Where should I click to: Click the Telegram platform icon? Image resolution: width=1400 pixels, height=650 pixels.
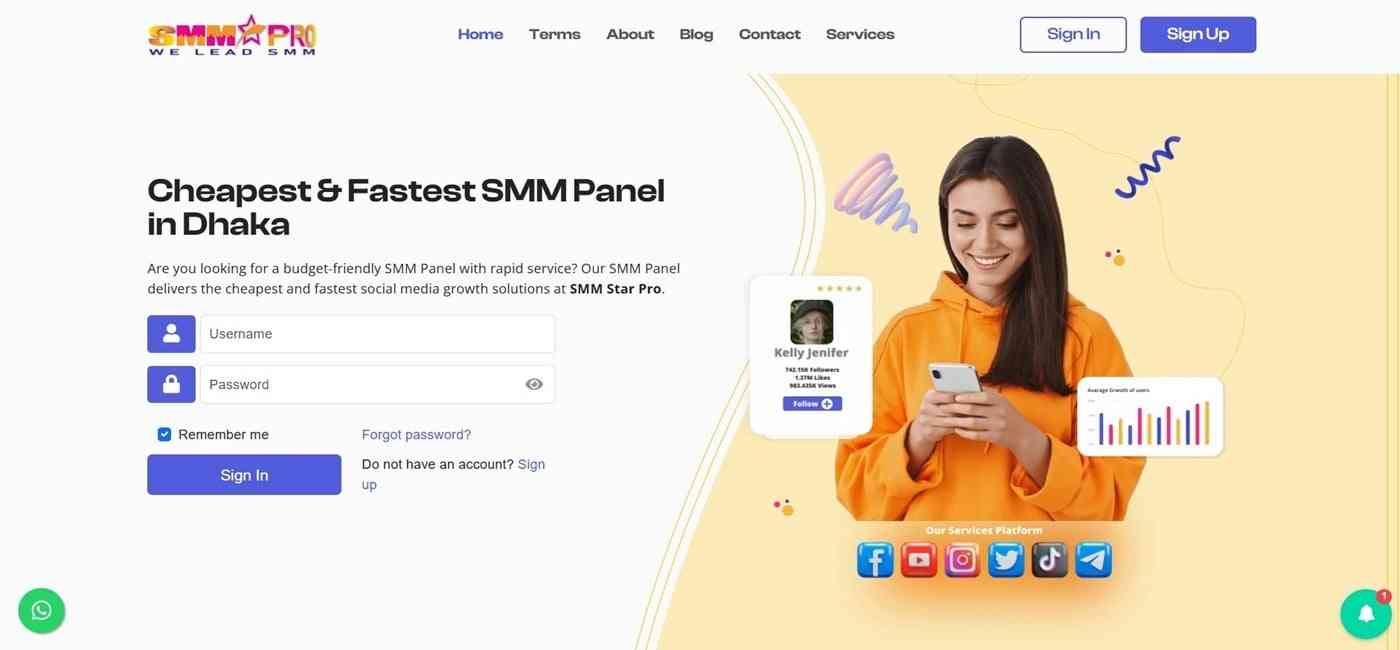pyautogui.click(x=1093, y=560)
